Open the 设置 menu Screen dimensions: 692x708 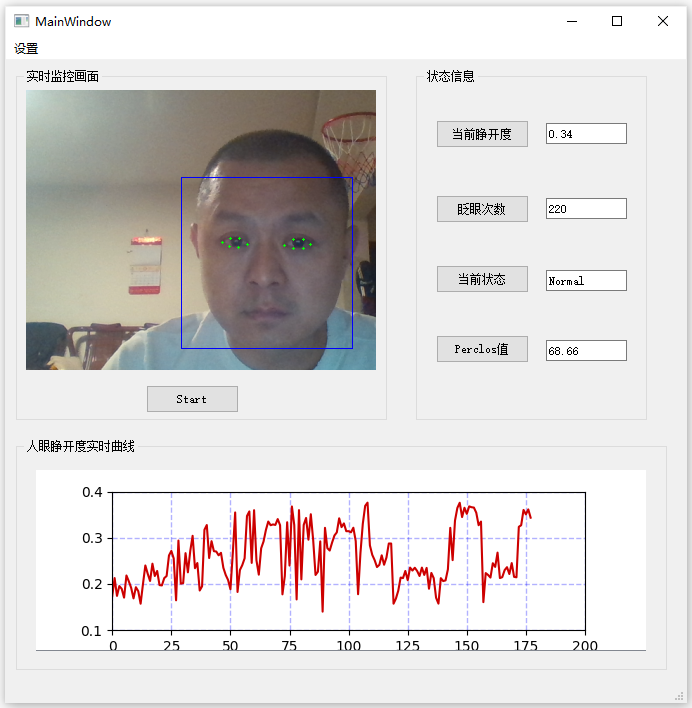26,48
